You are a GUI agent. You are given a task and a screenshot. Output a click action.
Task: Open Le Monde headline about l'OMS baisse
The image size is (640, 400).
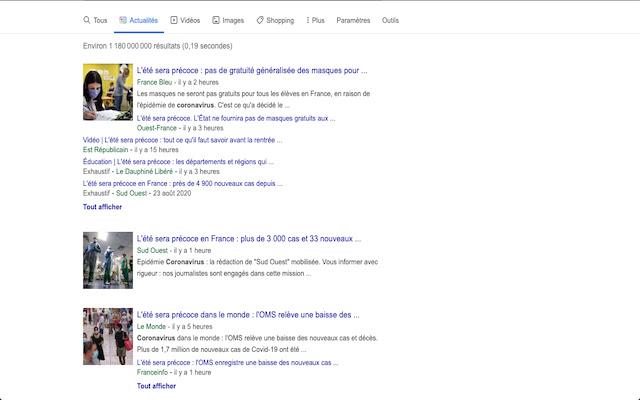coord(247,314)
